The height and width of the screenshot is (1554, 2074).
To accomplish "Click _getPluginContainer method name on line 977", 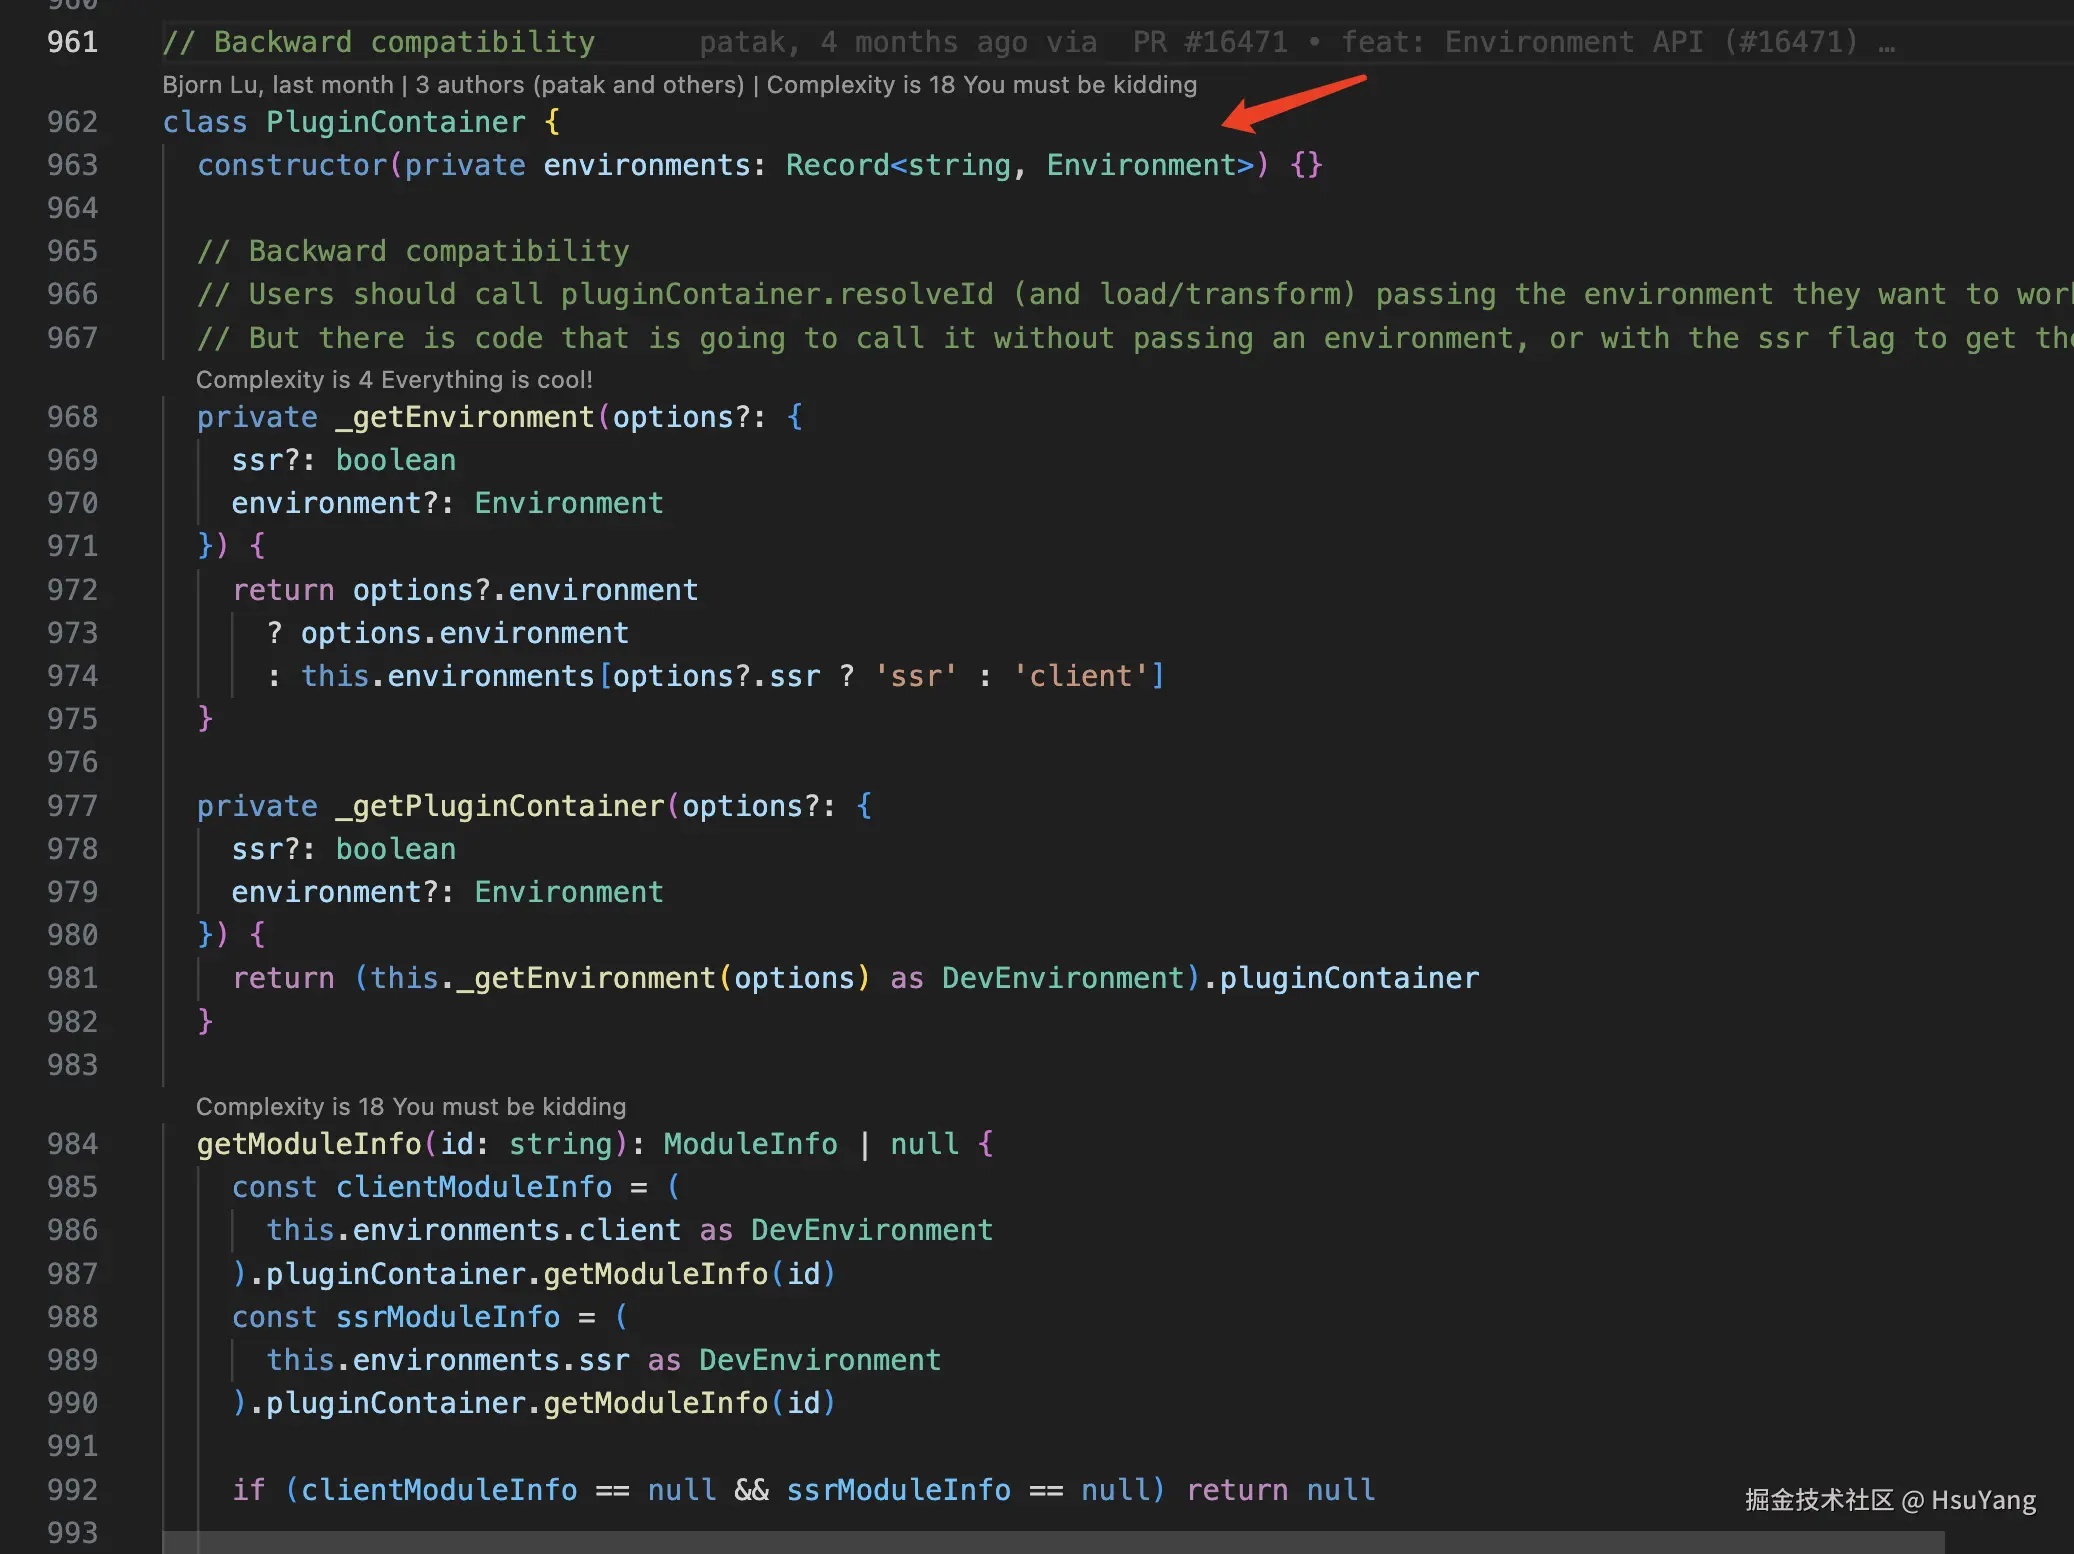I will click(500, 806).
